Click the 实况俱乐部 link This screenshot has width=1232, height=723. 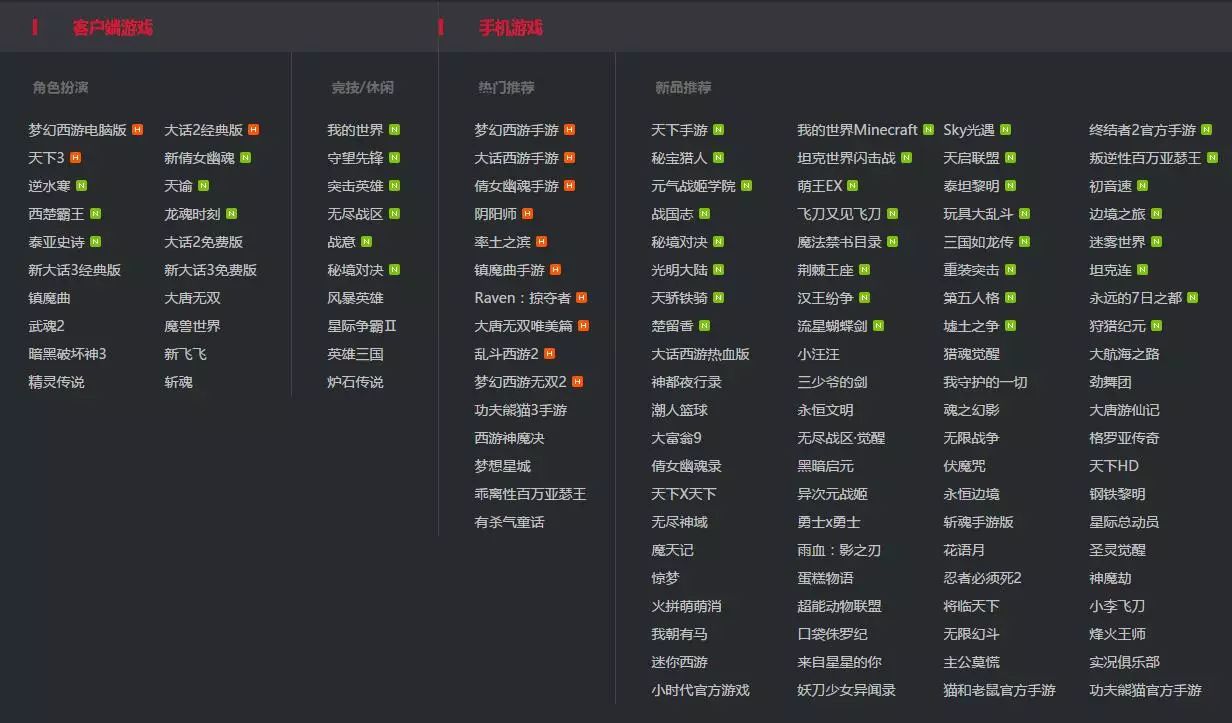click(1124, 662)
